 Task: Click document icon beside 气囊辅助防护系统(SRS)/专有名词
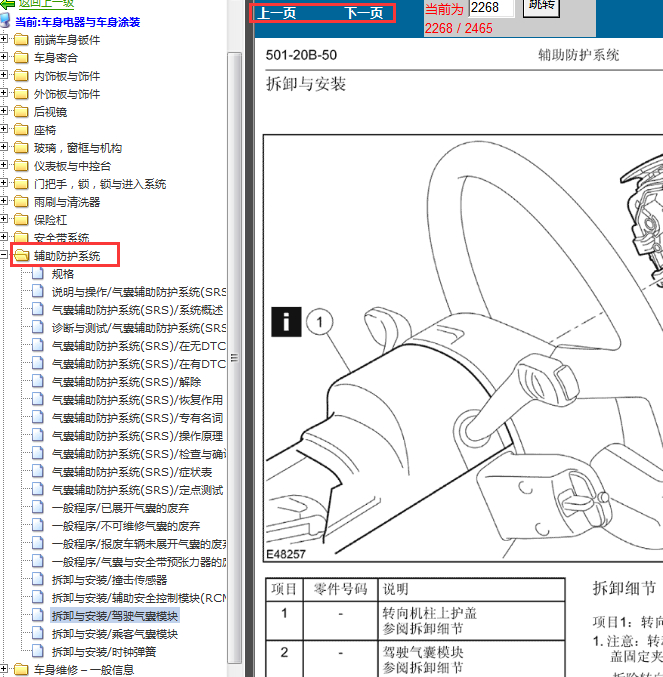tap(38, 417)
